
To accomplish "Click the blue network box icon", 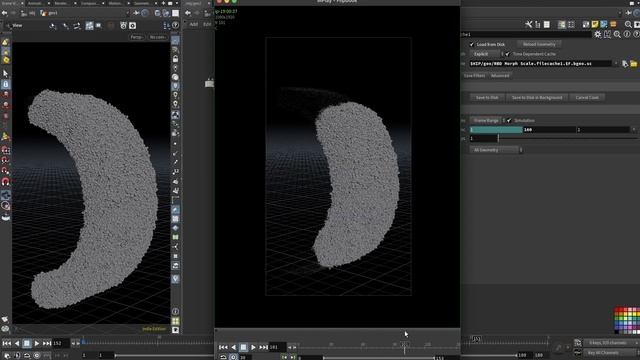I will [604, 24].
